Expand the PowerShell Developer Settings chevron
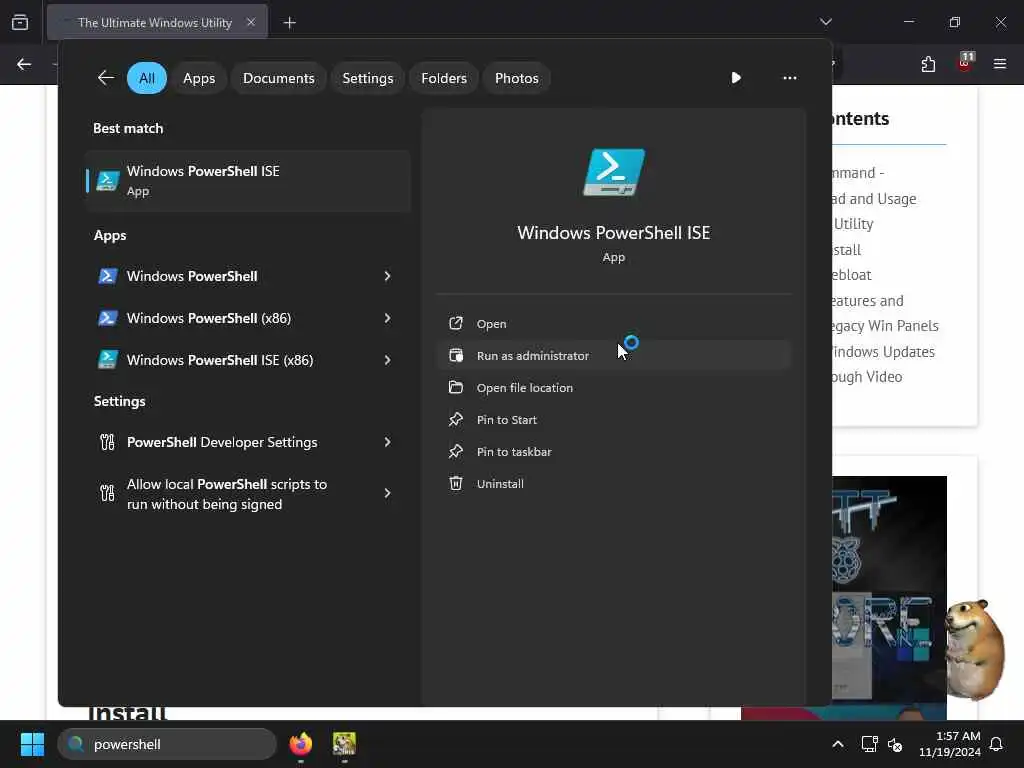This screenshot has width=1024, height=768. pyautogui.click(x=387, y=442)
